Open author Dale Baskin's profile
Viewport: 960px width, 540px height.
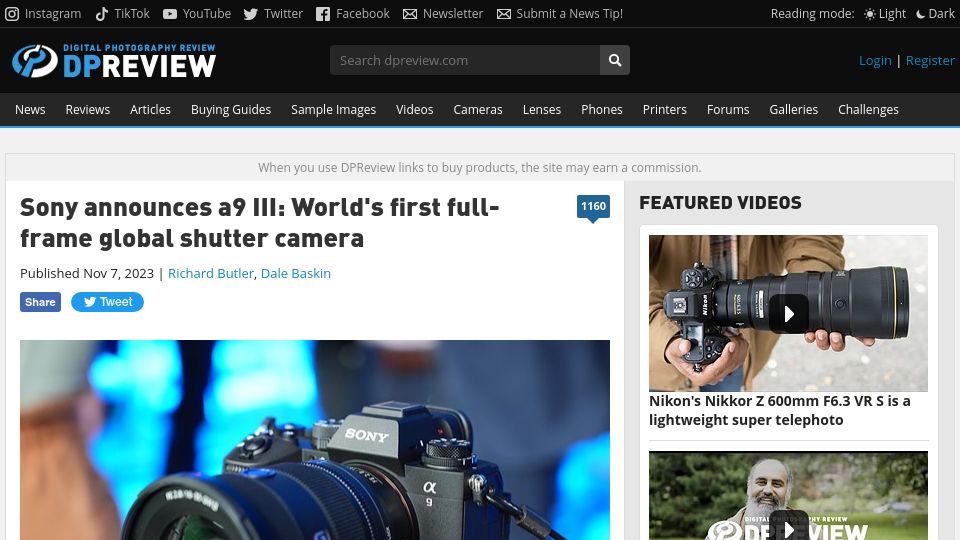296,273
